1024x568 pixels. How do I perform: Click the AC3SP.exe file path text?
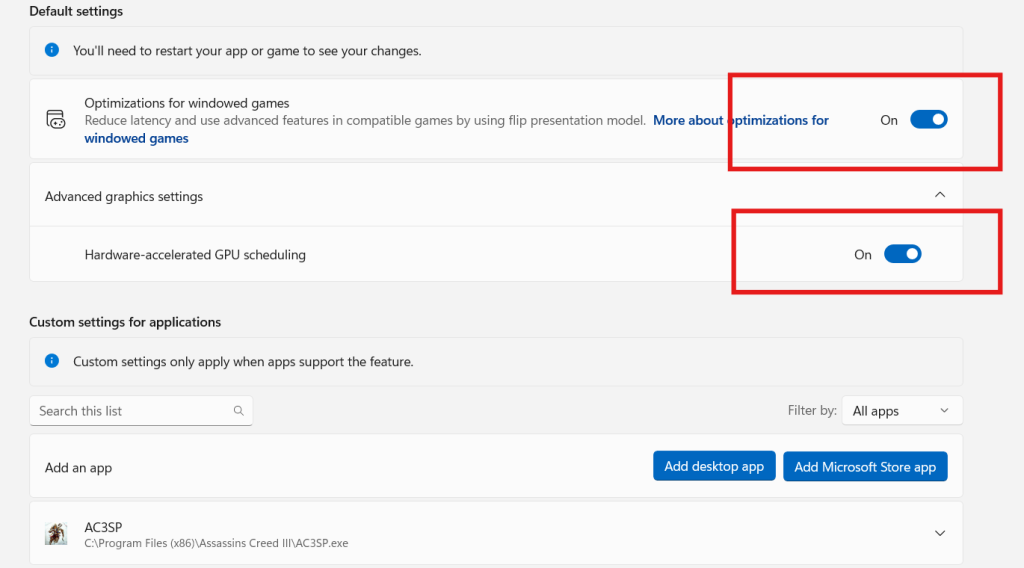click(x=216, y=543)
